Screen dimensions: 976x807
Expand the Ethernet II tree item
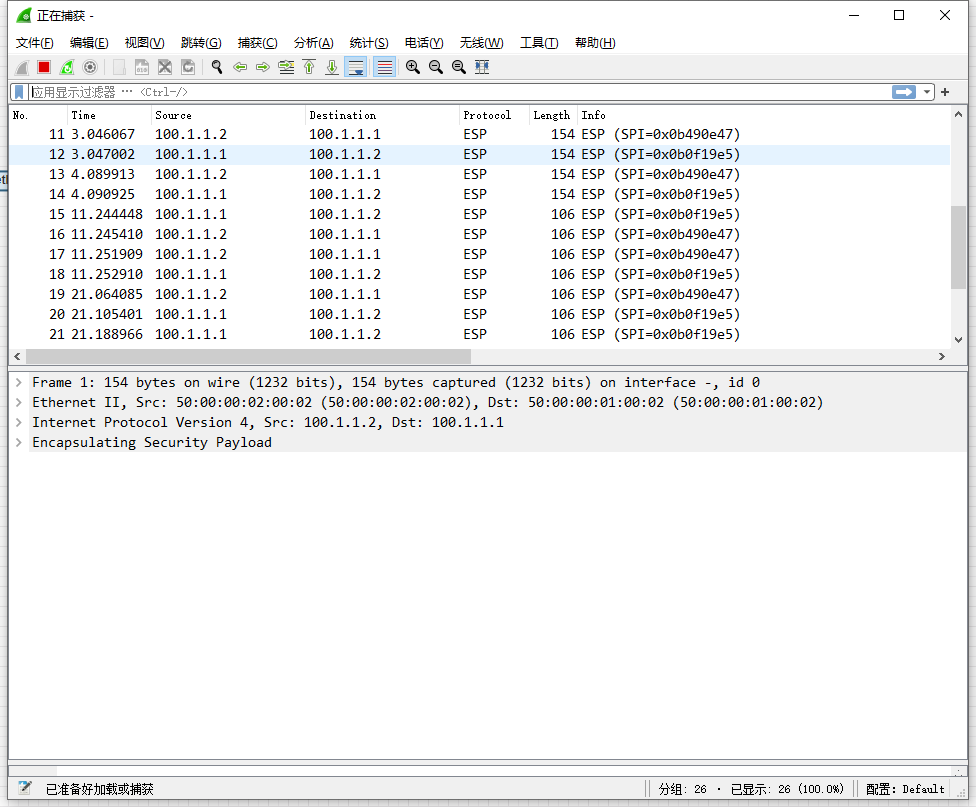pyautogui.click(x=18, y=402)
